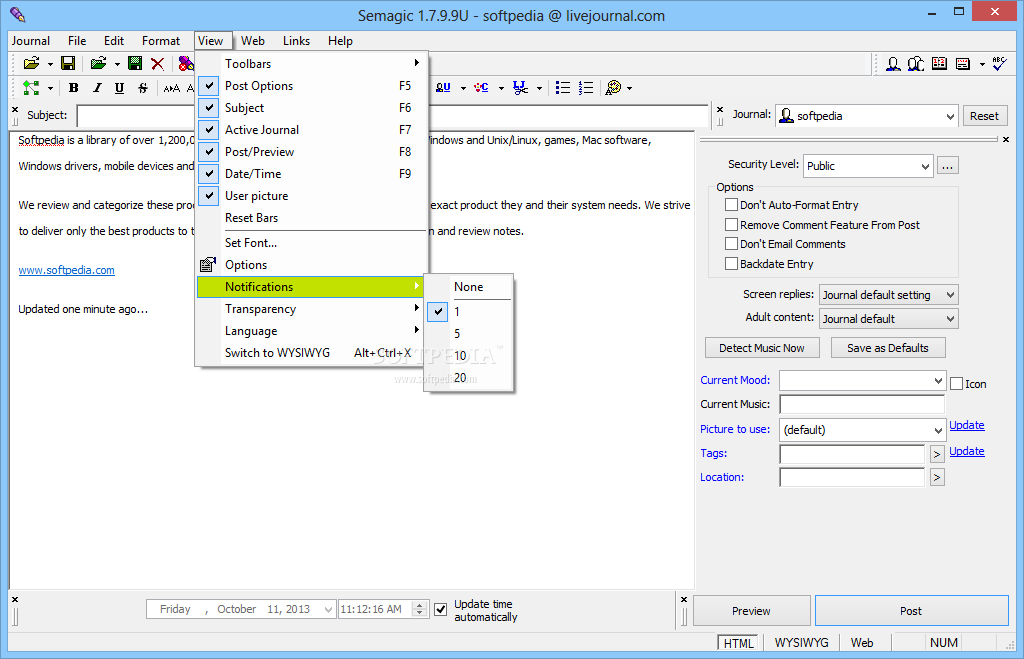Enable the Backdate Entry checkbox
The image size is (1024, 659).
coord(731,264)
